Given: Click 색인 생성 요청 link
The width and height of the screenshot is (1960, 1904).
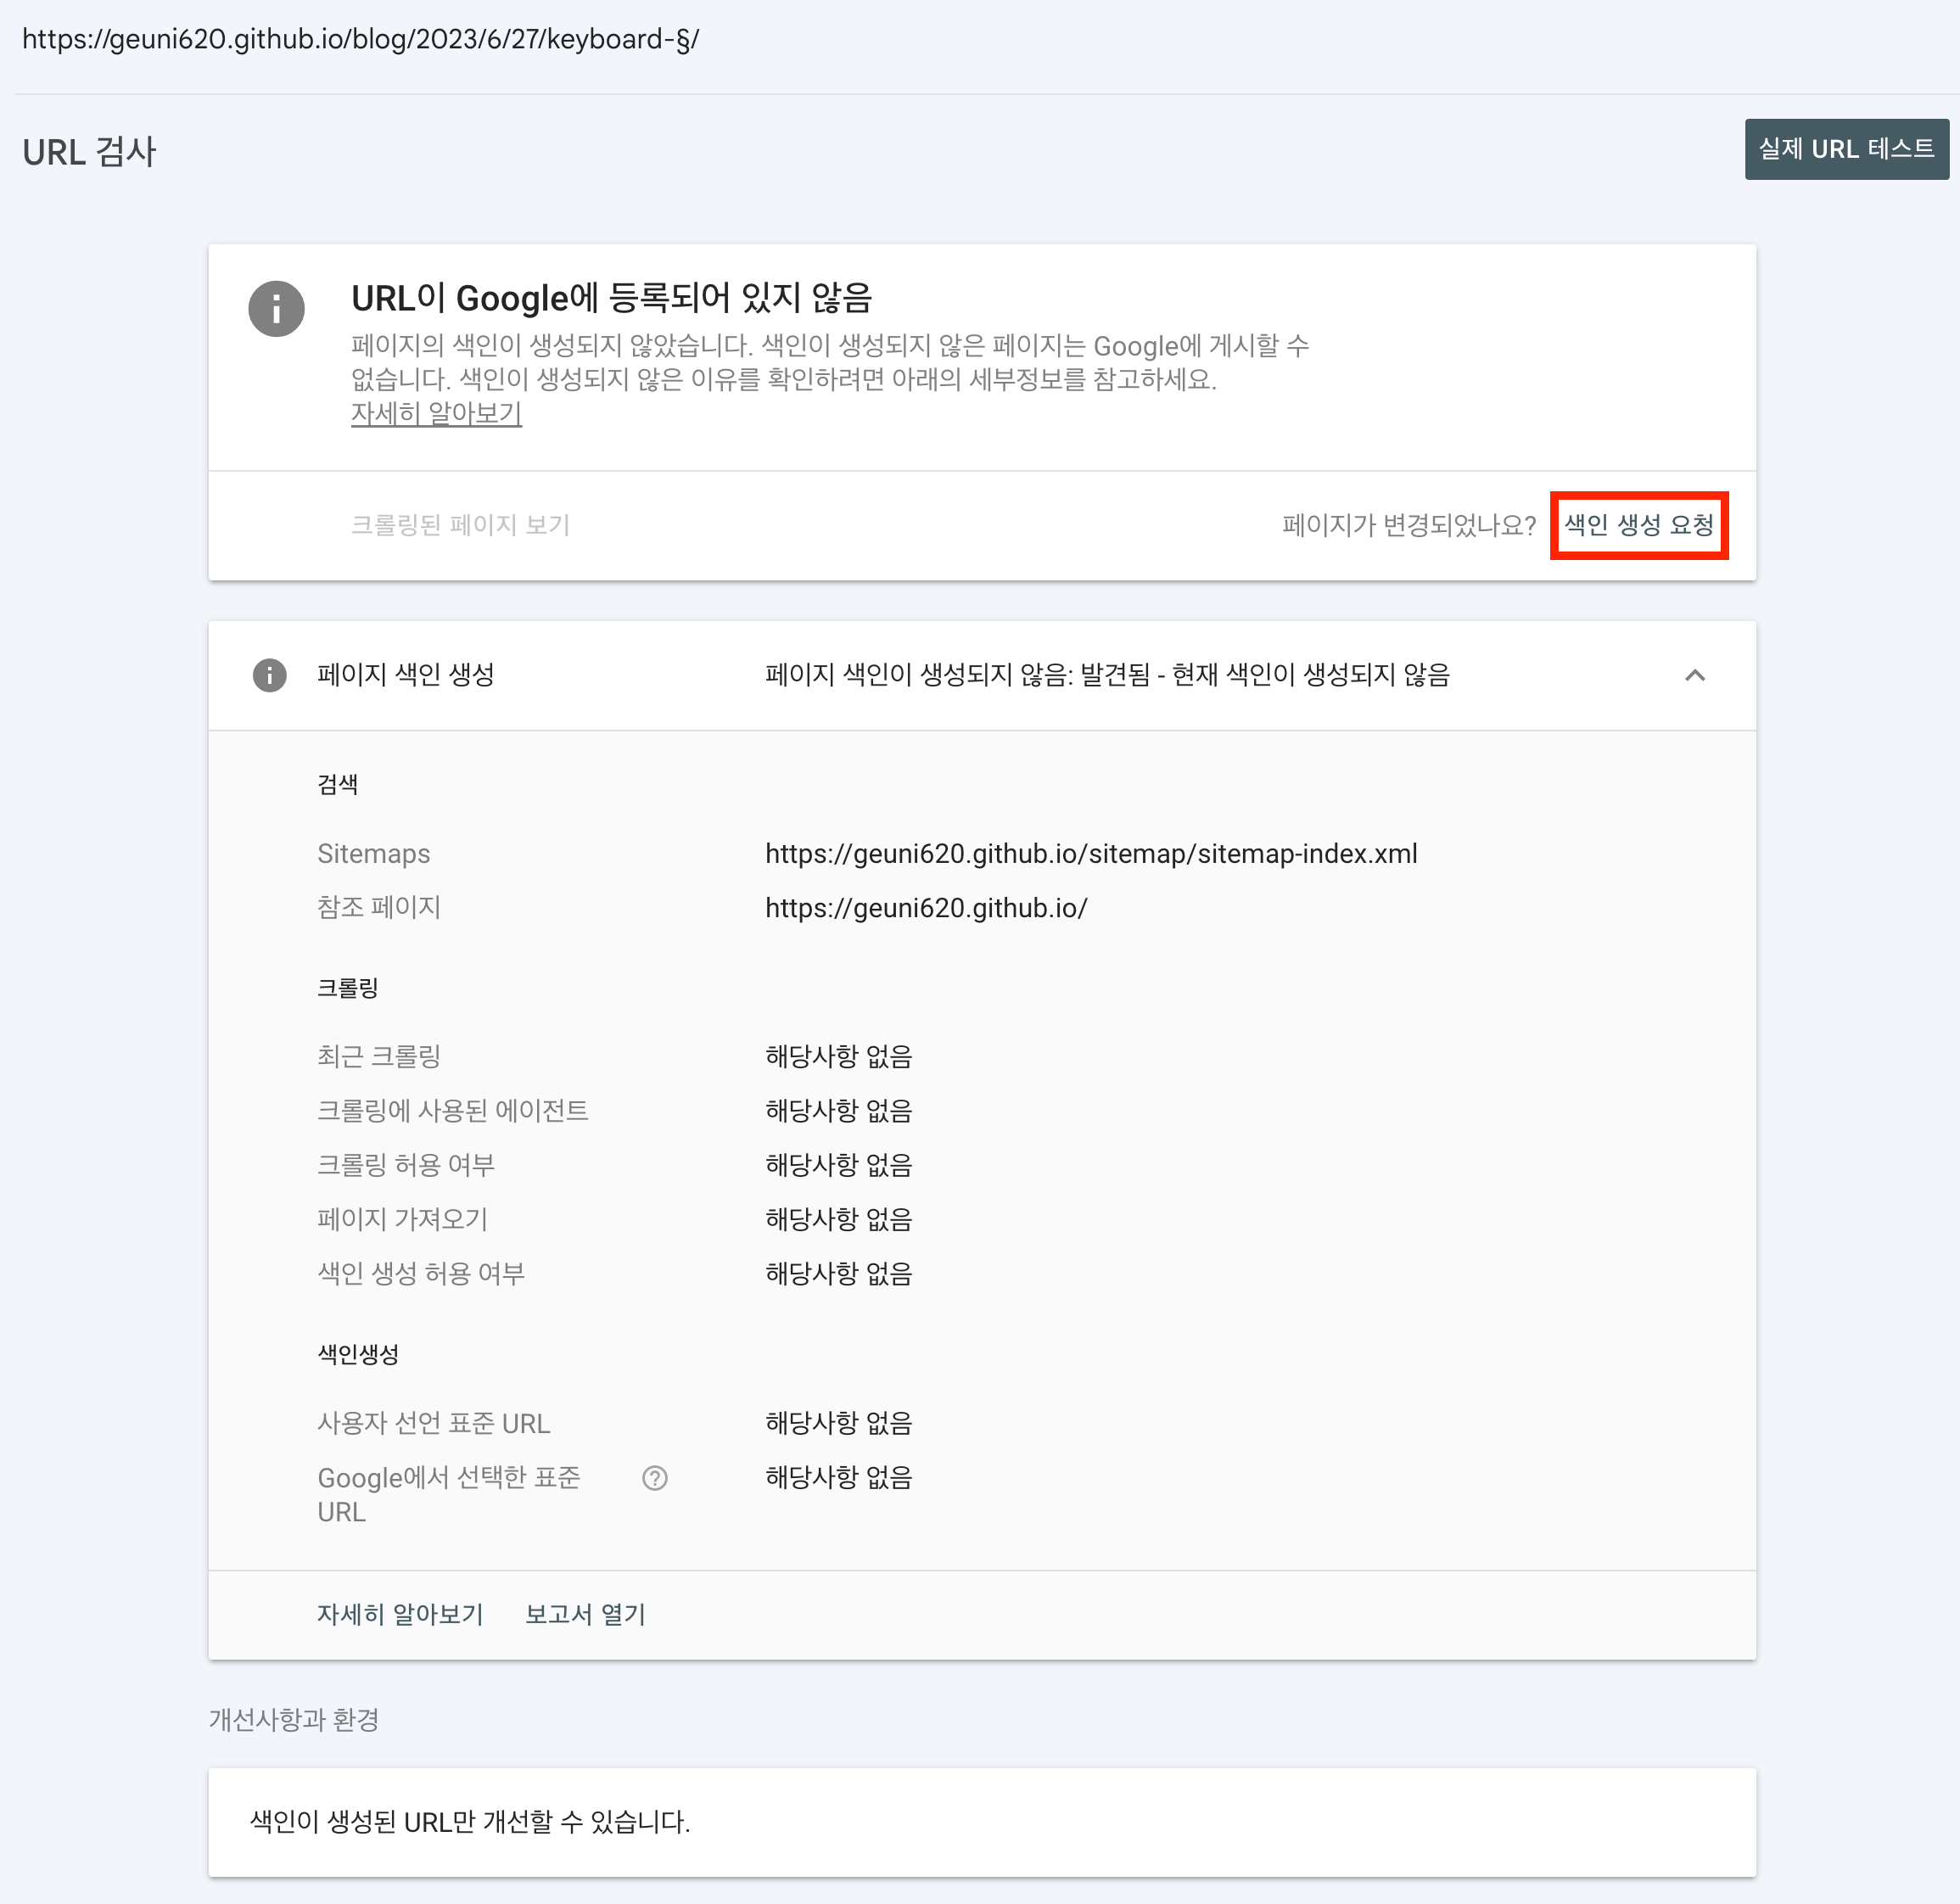Looking at the screenshot, I should pyautogui.click(x=1639, y=525).
